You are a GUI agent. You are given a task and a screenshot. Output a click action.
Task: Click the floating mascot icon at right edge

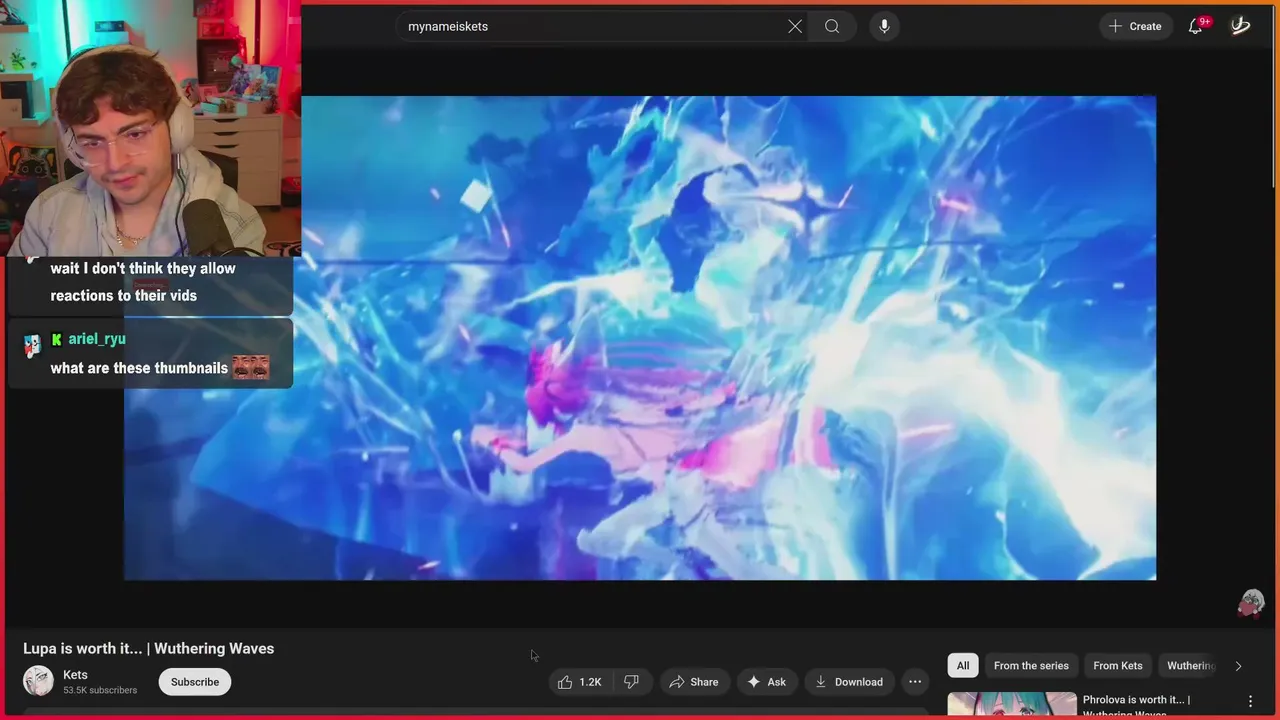pyautogui.click(x=1251, y=603)
